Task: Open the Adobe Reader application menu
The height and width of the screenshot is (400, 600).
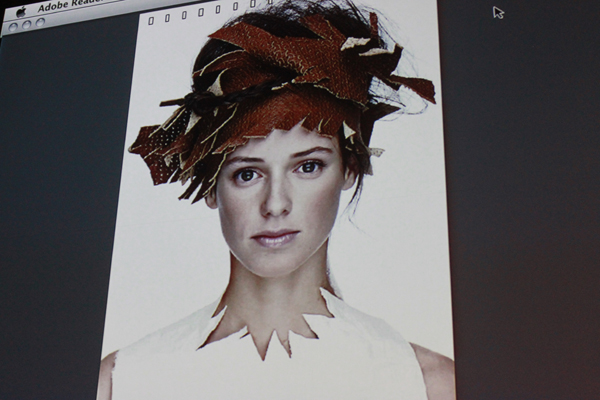Action: click(x=69, y=6)
